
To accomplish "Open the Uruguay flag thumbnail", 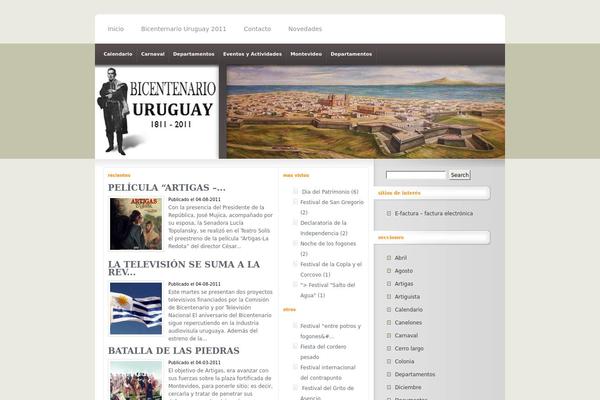I will tap(136, 309).
